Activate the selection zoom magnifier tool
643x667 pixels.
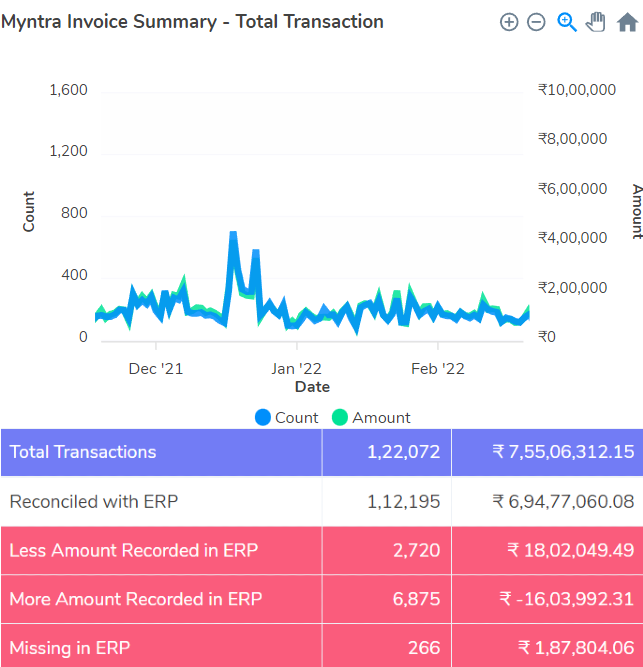[x=567, y=22]
